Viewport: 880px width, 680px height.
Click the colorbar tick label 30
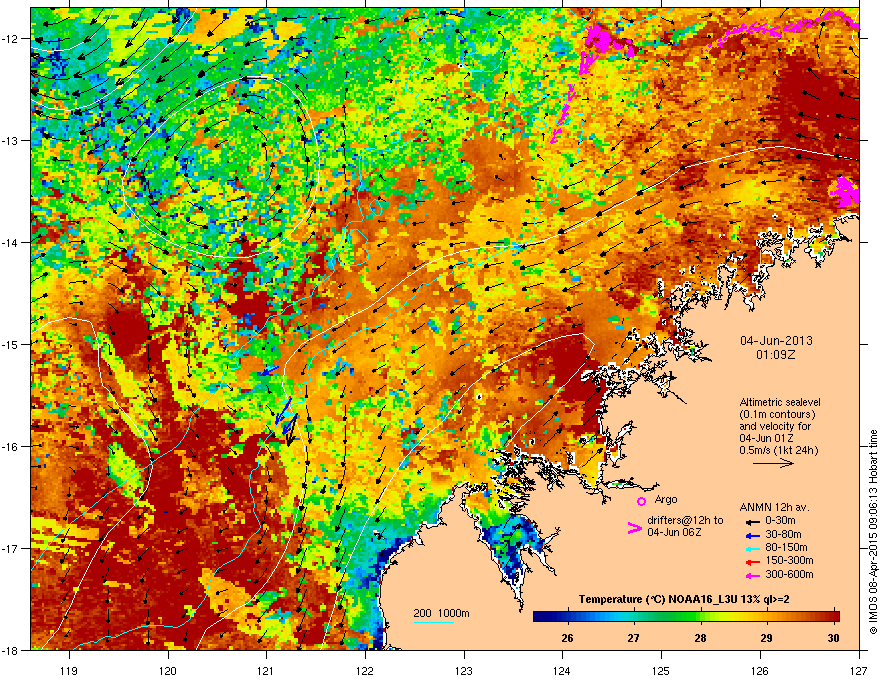coord(833,638)
